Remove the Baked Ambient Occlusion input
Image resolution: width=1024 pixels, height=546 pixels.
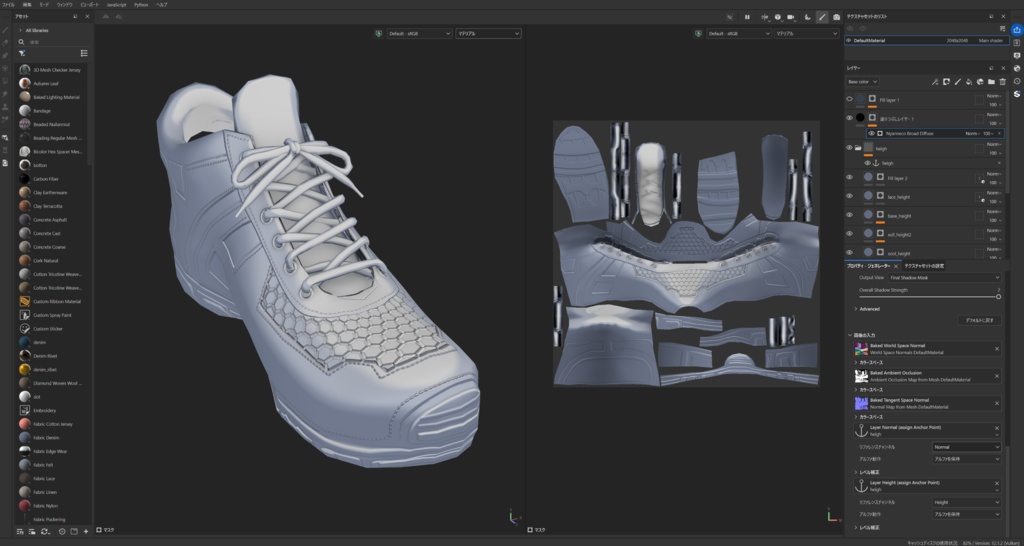[x=997, y=376]
